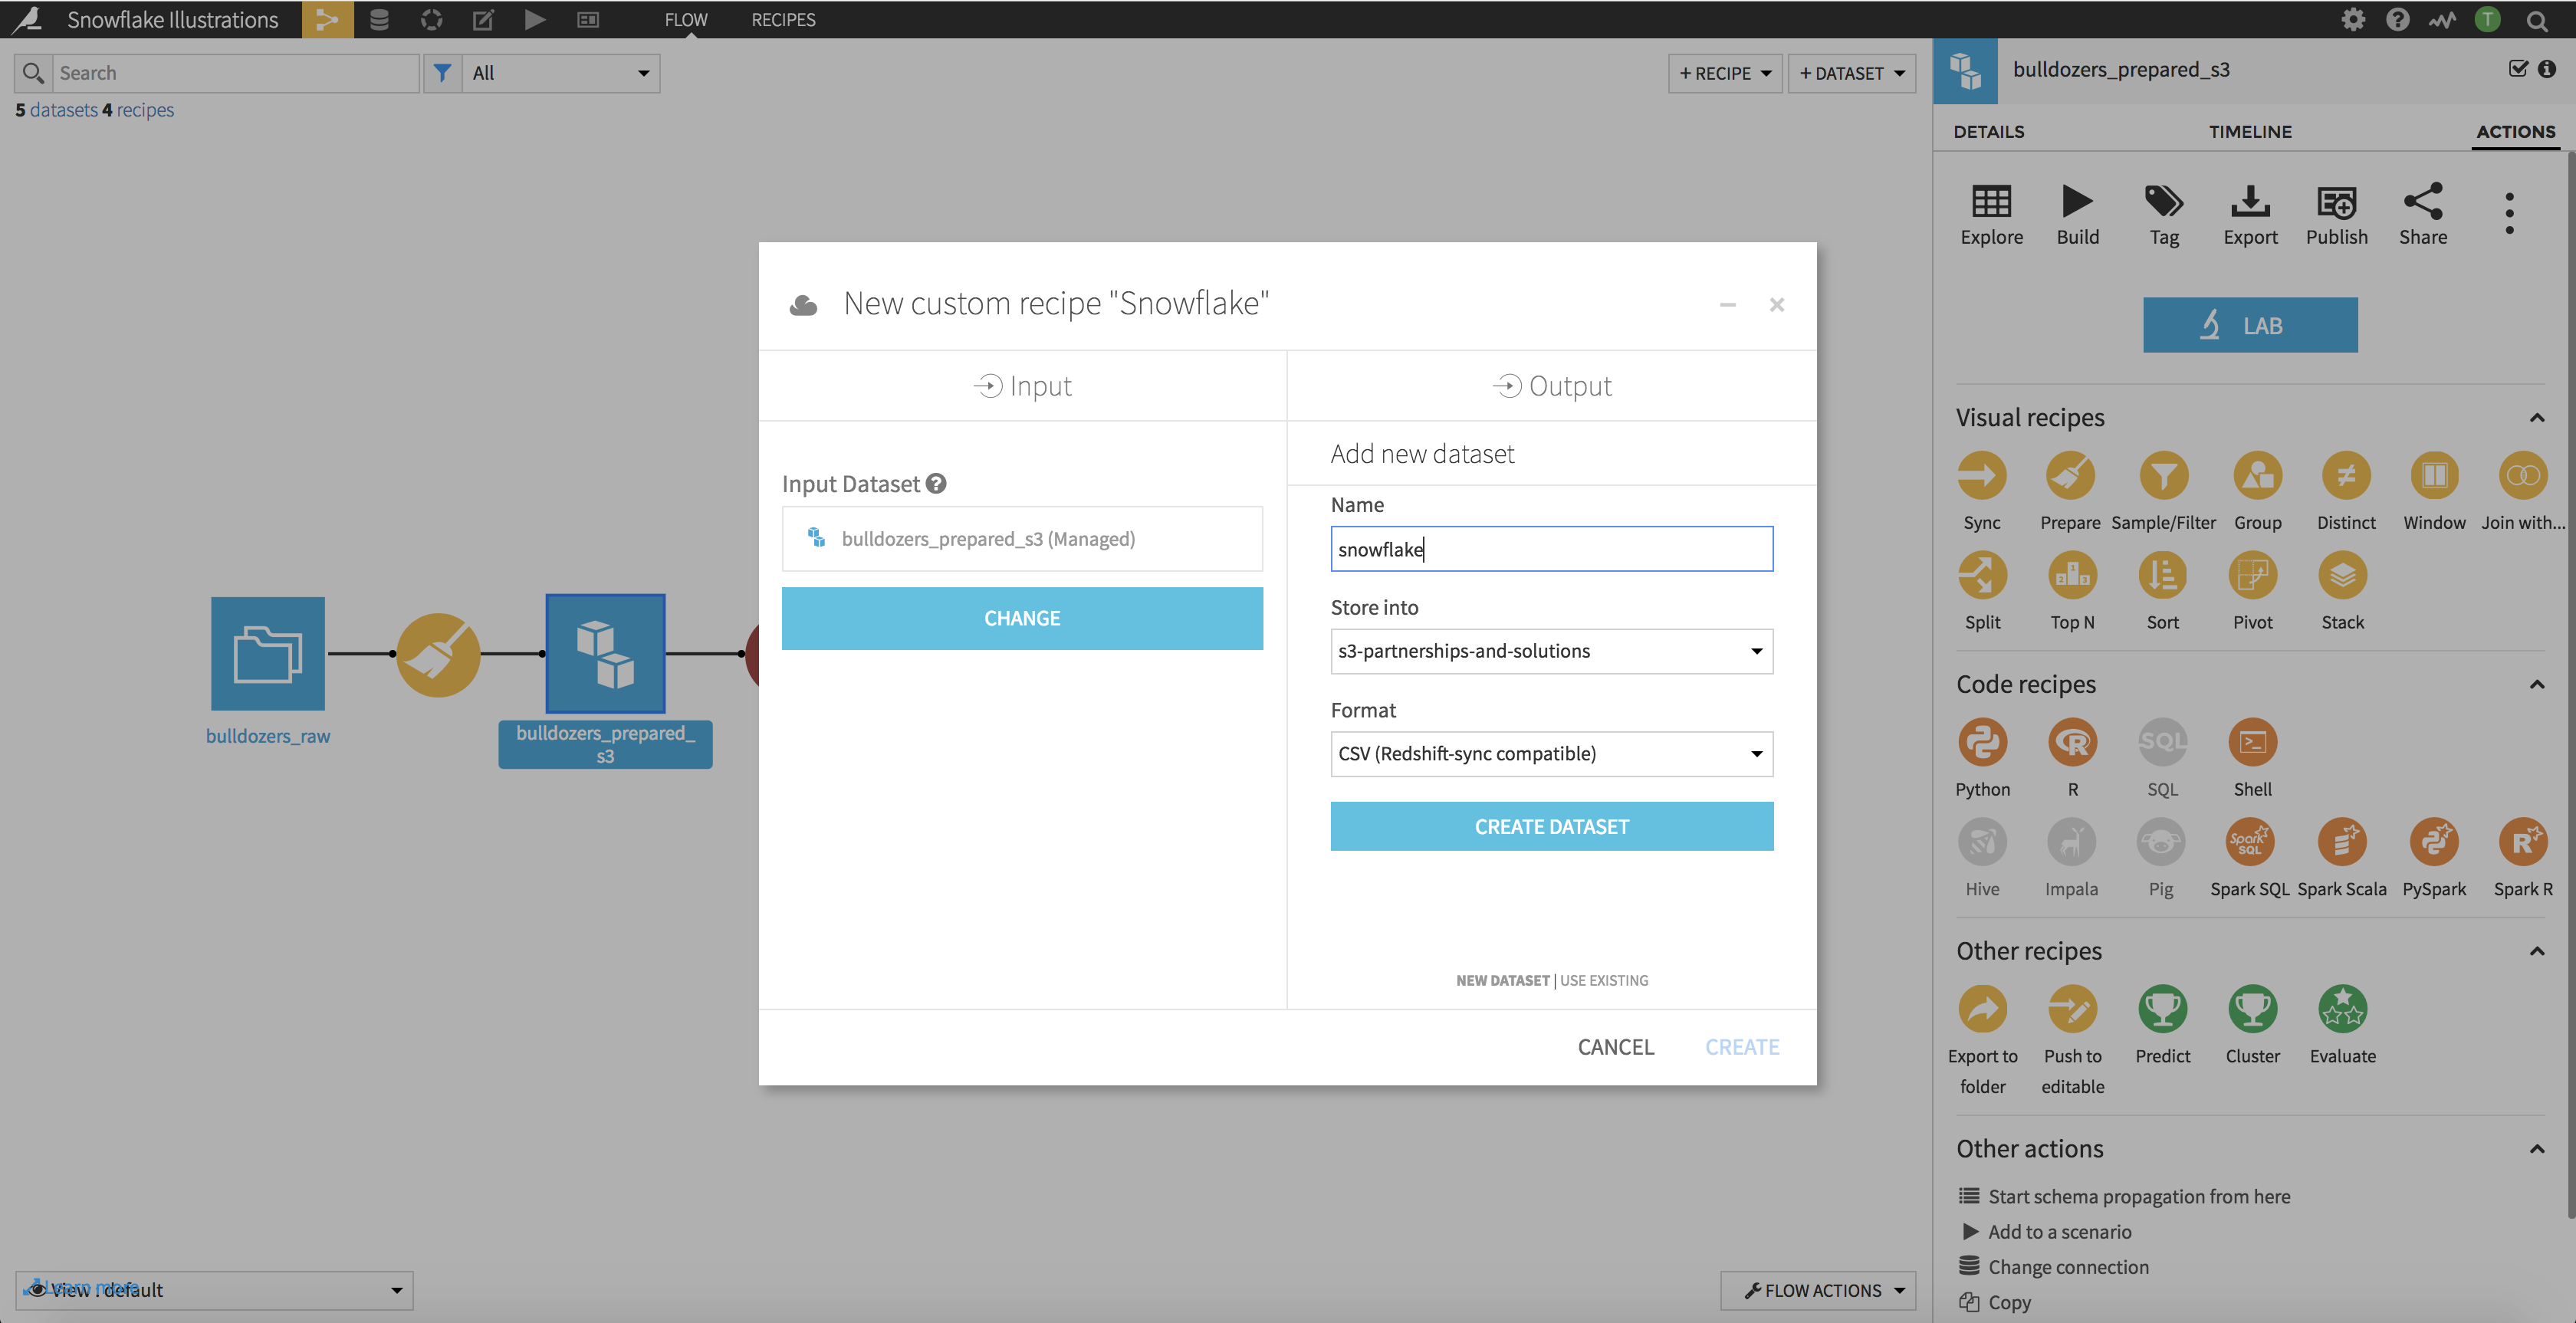Share the selected dataset

click(2423, 214)
